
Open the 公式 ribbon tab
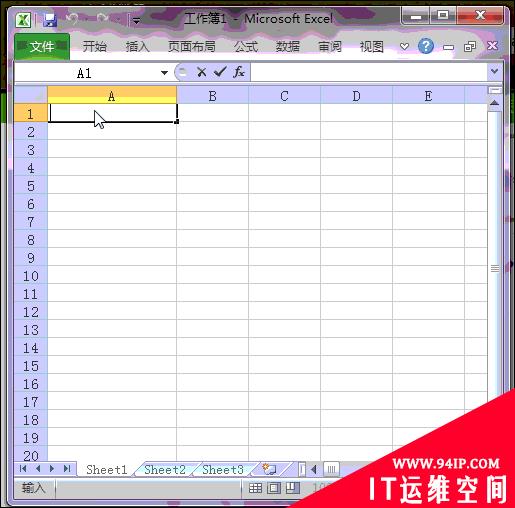246,46
